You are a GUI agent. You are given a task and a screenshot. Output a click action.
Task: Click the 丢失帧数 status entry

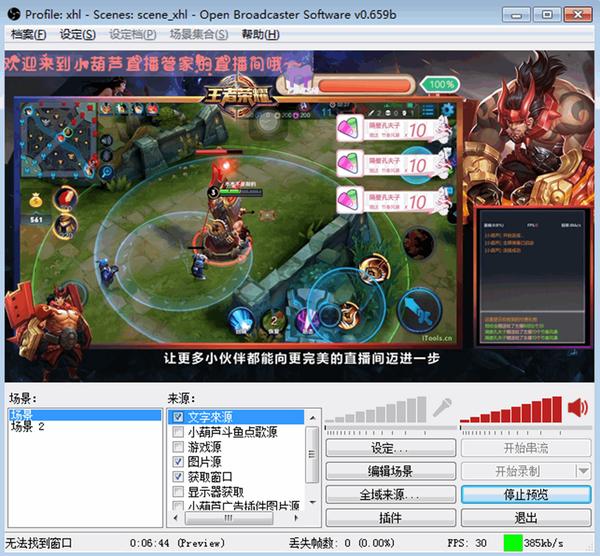point(341,543)
